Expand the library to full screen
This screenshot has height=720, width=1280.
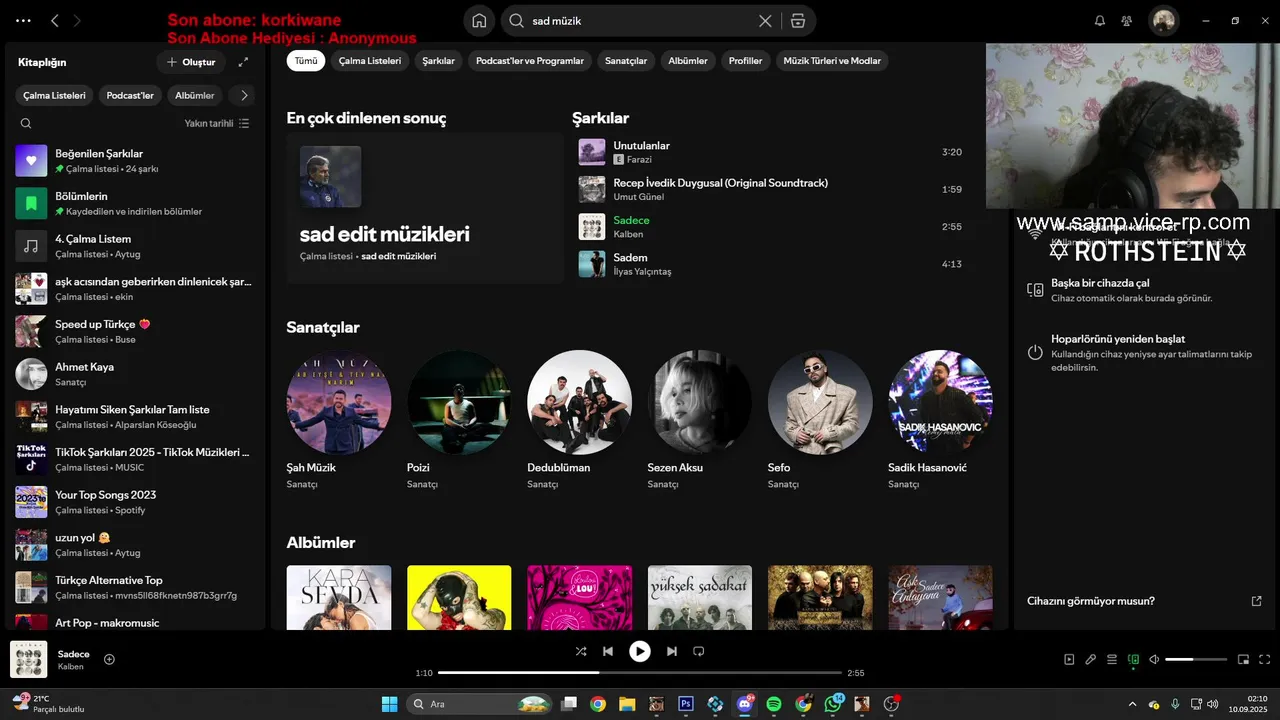click(x=243, y=62)
